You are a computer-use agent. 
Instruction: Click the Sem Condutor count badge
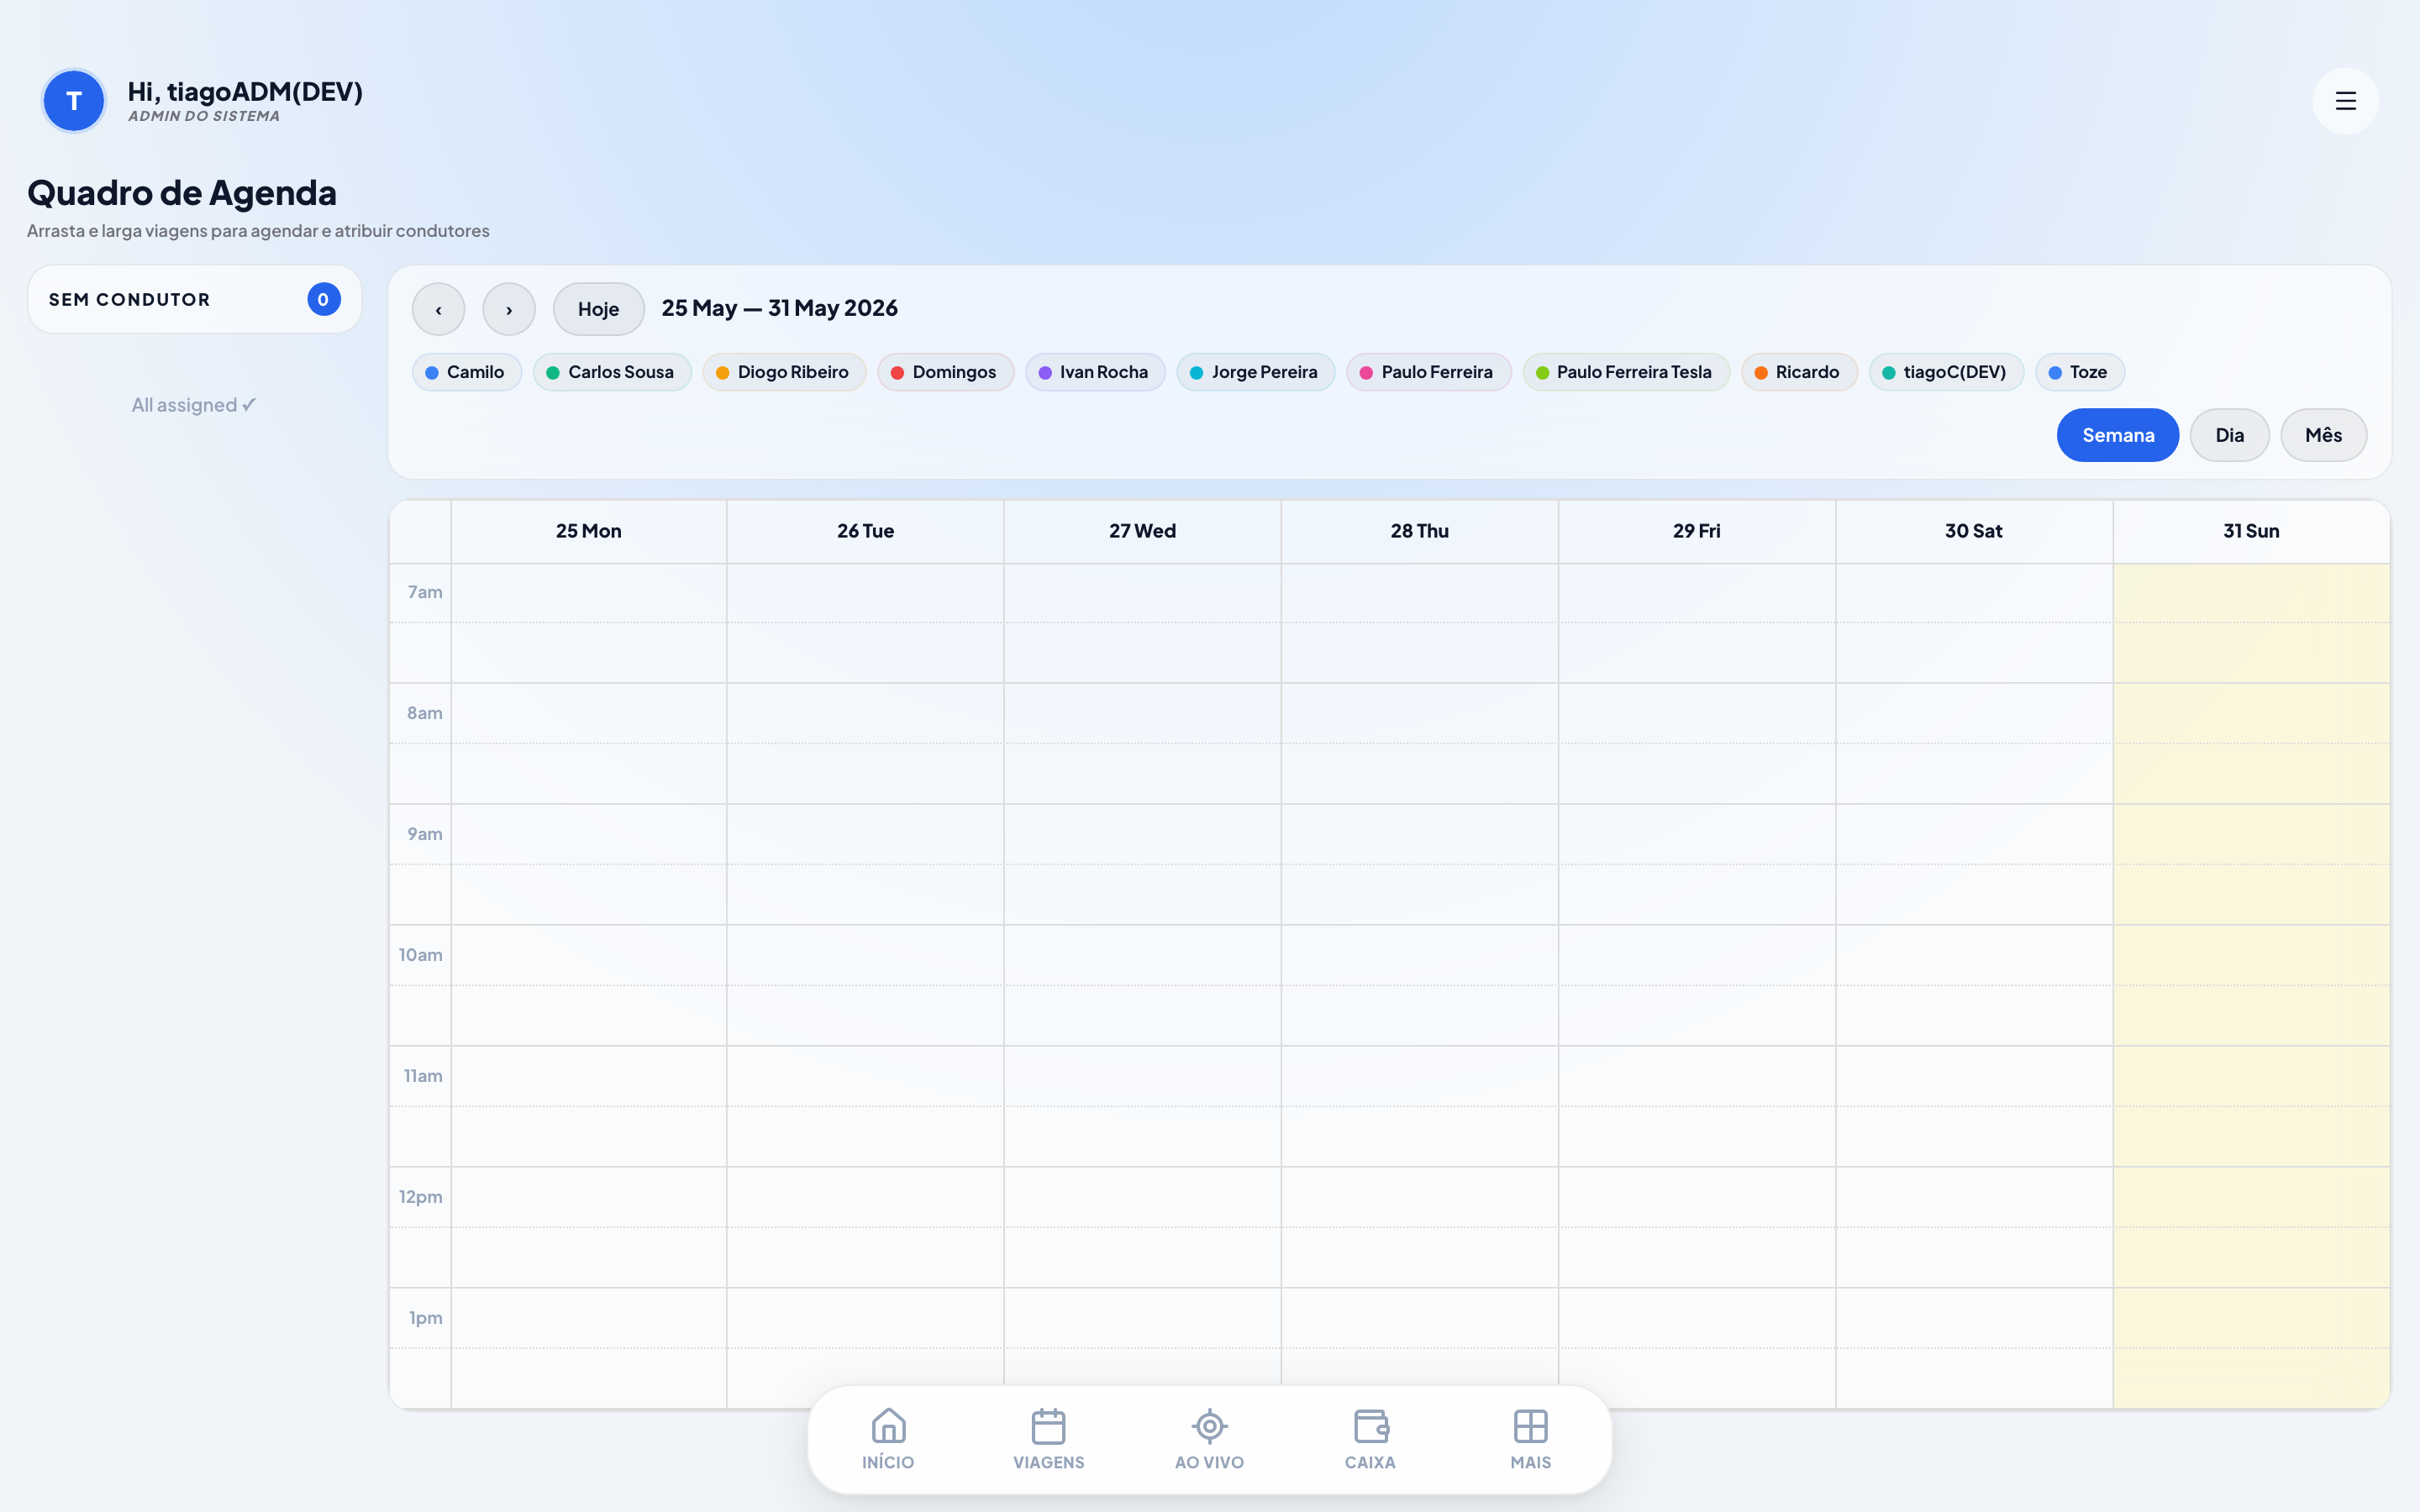point(323,299)
